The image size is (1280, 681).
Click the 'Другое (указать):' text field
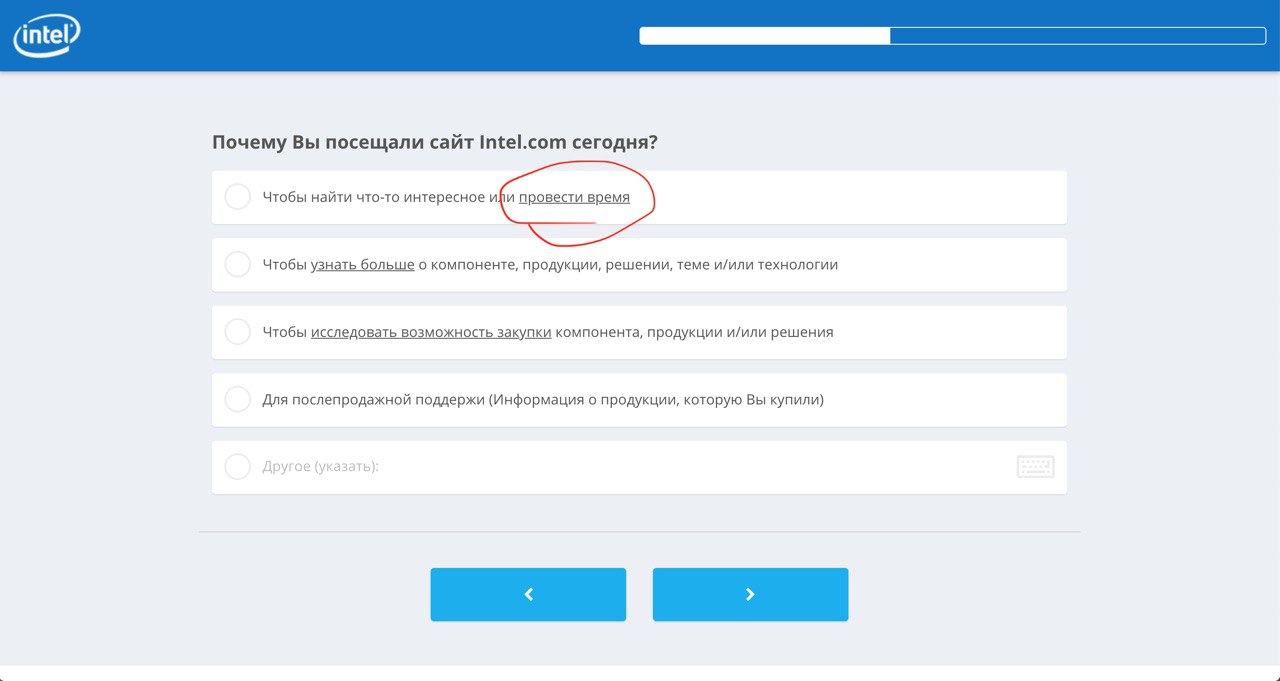click(x=639, y=467)
